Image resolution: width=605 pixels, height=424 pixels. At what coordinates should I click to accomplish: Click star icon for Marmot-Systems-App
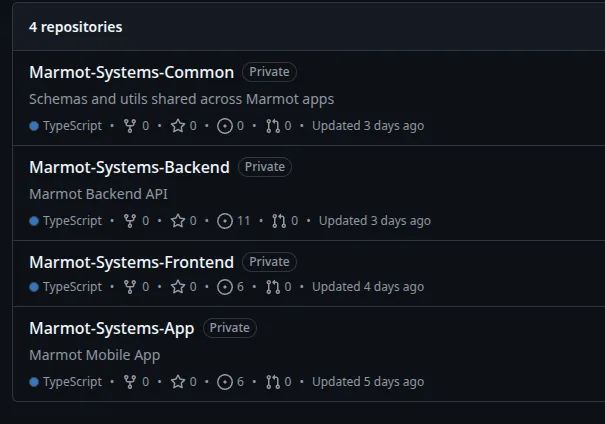pyautogui.click(x=178, y=382)
